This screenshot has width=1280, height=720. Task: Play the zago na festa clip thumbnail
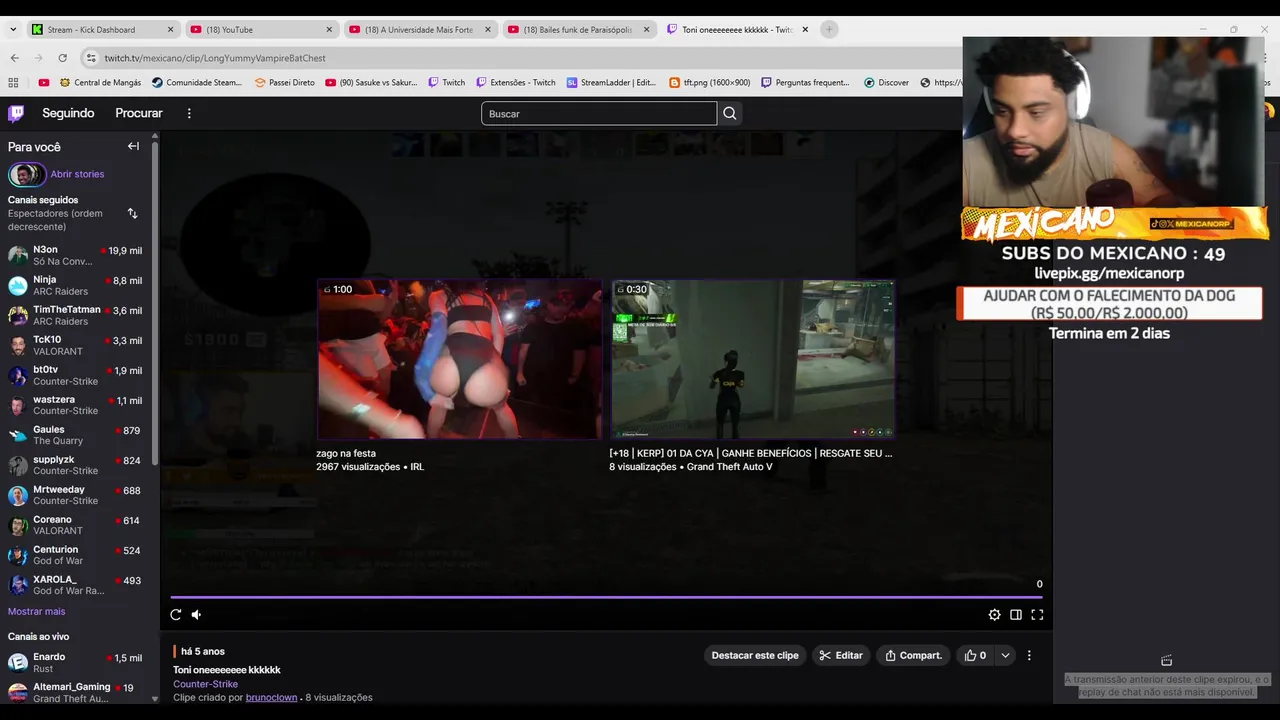pos(460,360)
